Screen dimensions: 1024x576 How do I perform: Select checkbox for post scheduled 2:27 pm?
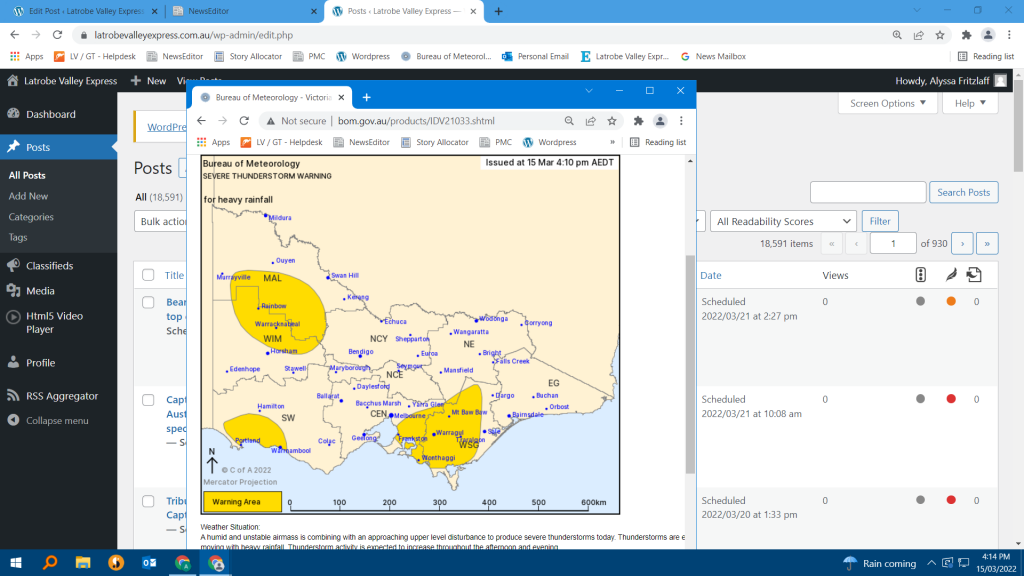(148, 302)
